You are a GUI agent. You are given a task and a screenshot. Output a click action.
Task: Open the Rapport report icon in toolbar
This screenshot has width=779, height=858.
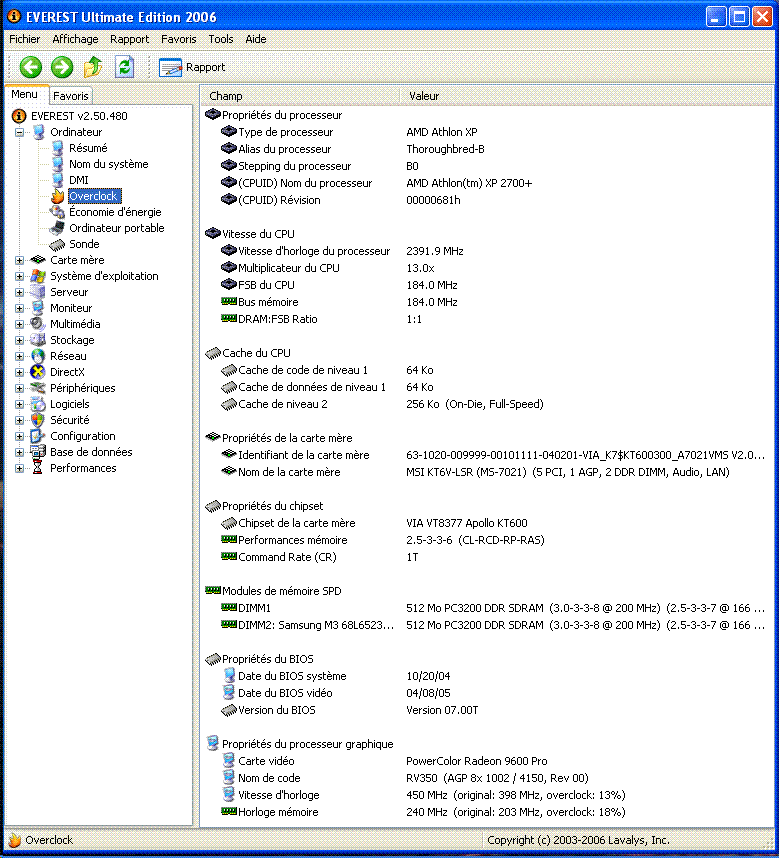tap(170, 67)
